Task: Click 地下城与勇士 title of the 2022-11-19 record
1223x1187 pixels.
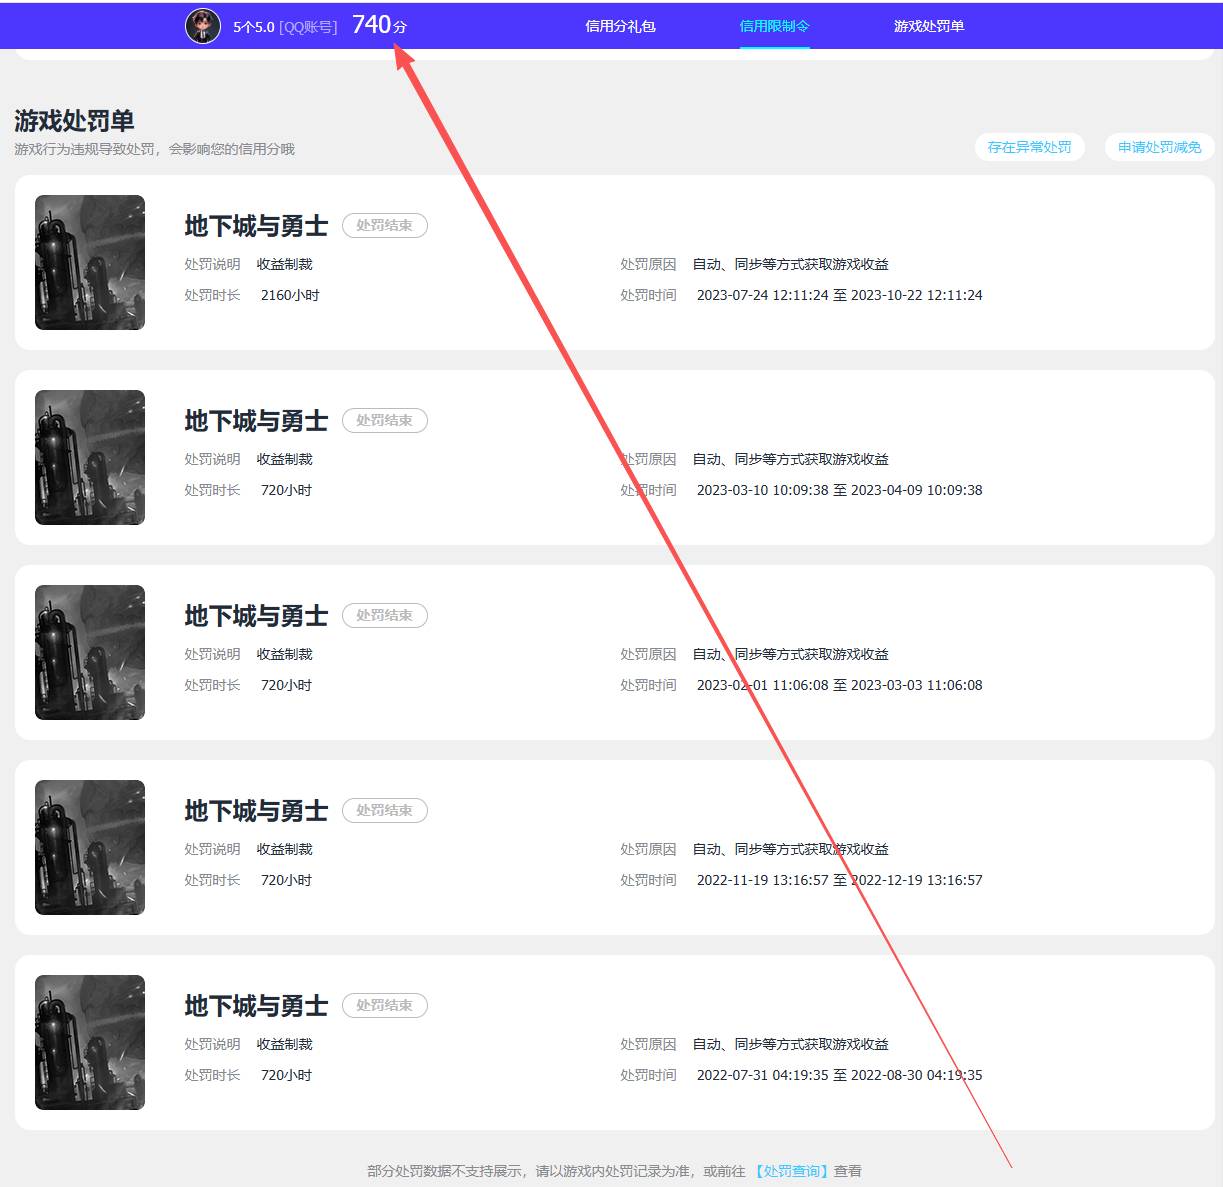Action: click(256, 811)
